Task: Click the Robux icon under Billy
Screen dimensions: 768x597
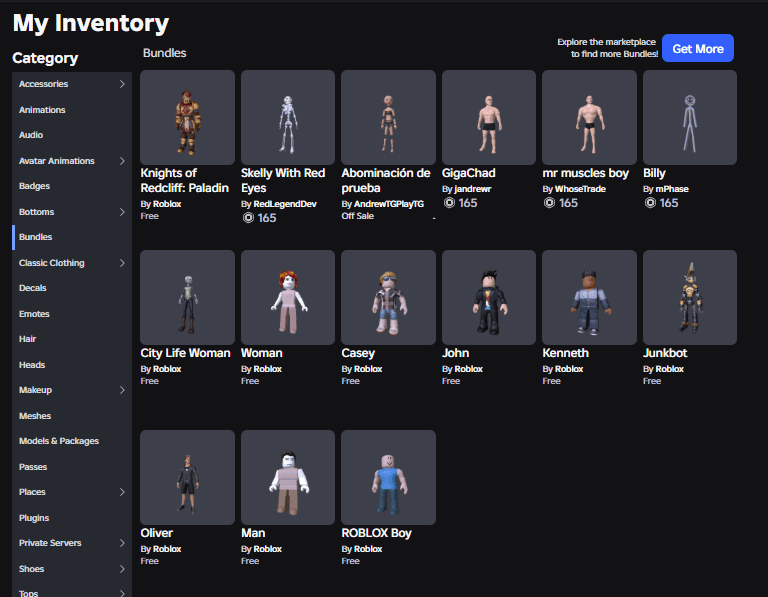Action: tap(650, 203)
